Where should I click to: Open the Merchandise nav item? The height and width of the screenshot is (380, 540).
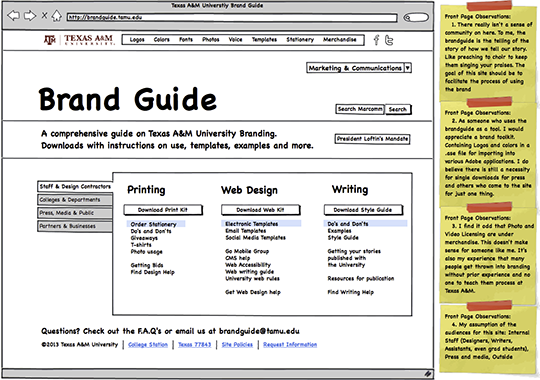(340, 40)
